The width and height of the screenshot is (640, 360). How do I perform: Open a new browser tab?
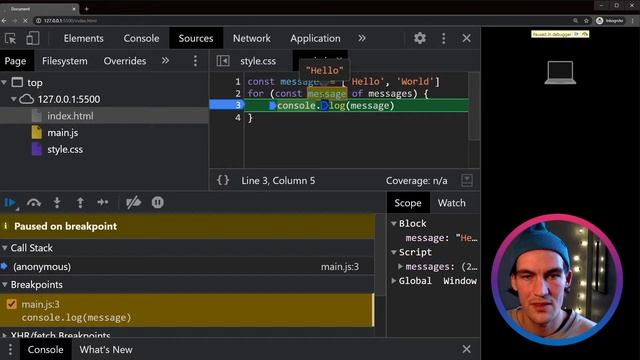tap(87, 9)
